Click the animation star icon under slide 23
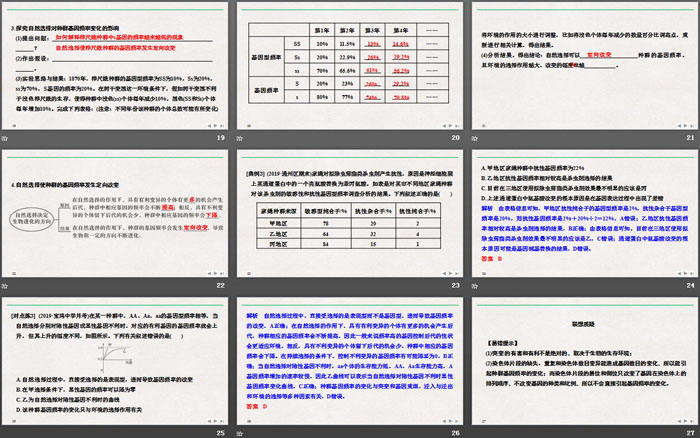The height and width of the screenshot is (438, 700). tap(239, 285)
